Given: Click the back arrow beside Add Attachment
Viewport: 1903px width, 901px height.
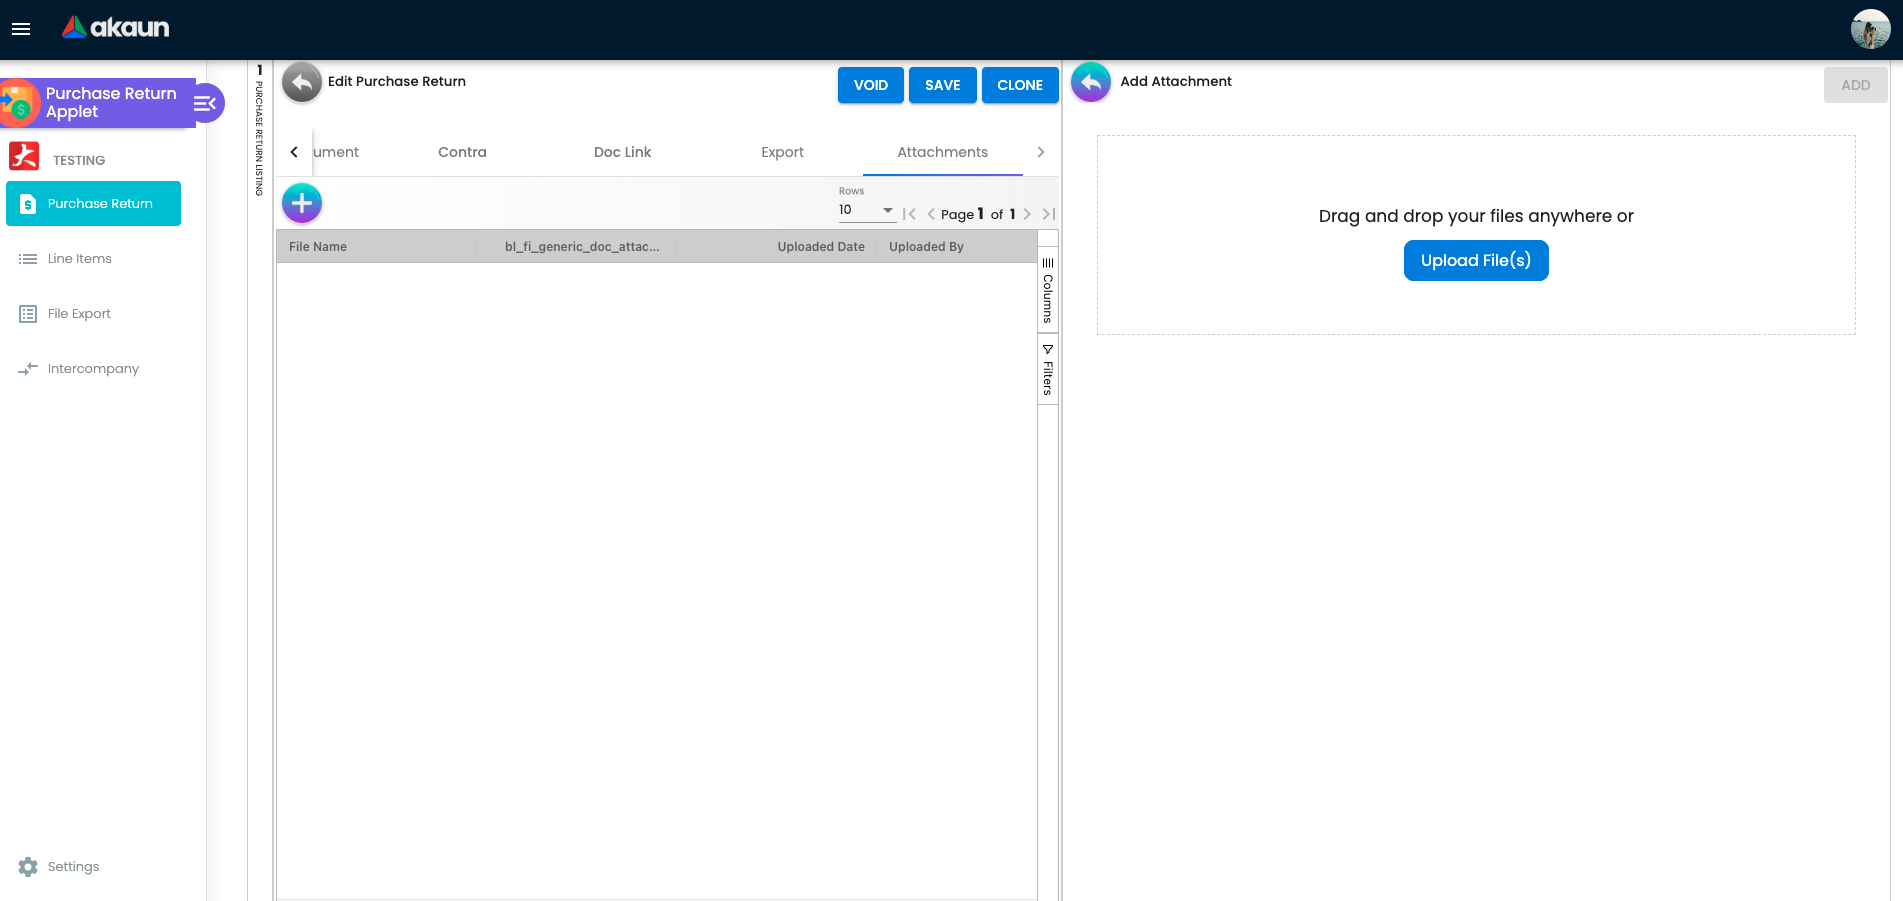Looking at the screenshot, I should [1091, 83].
